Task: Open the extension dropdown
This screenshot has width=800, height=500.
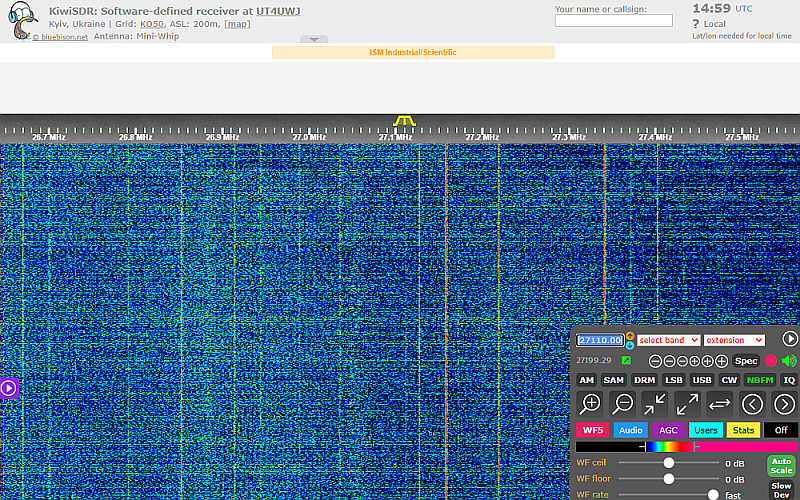Action: tap(734, 340)
